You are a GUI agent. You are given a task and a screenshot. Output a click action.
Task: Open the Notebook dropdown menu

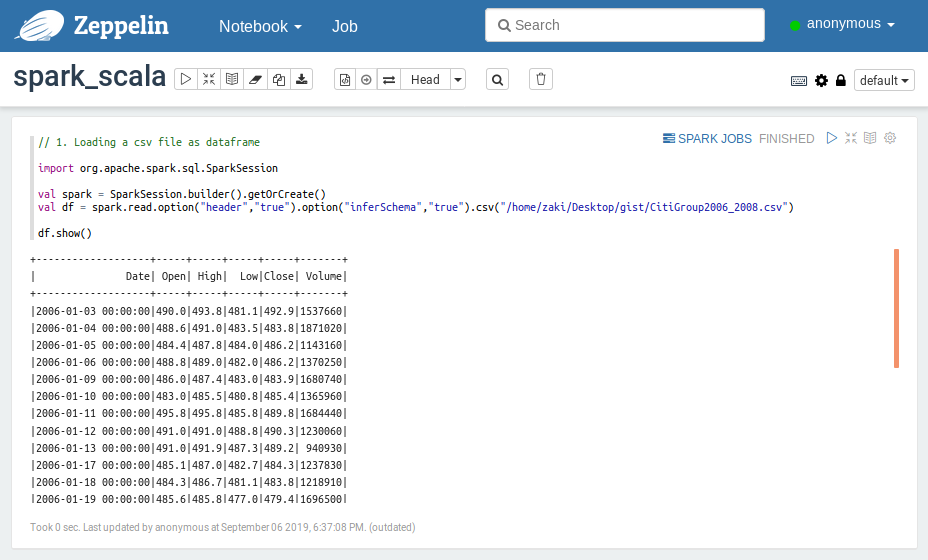click(260, 26)
